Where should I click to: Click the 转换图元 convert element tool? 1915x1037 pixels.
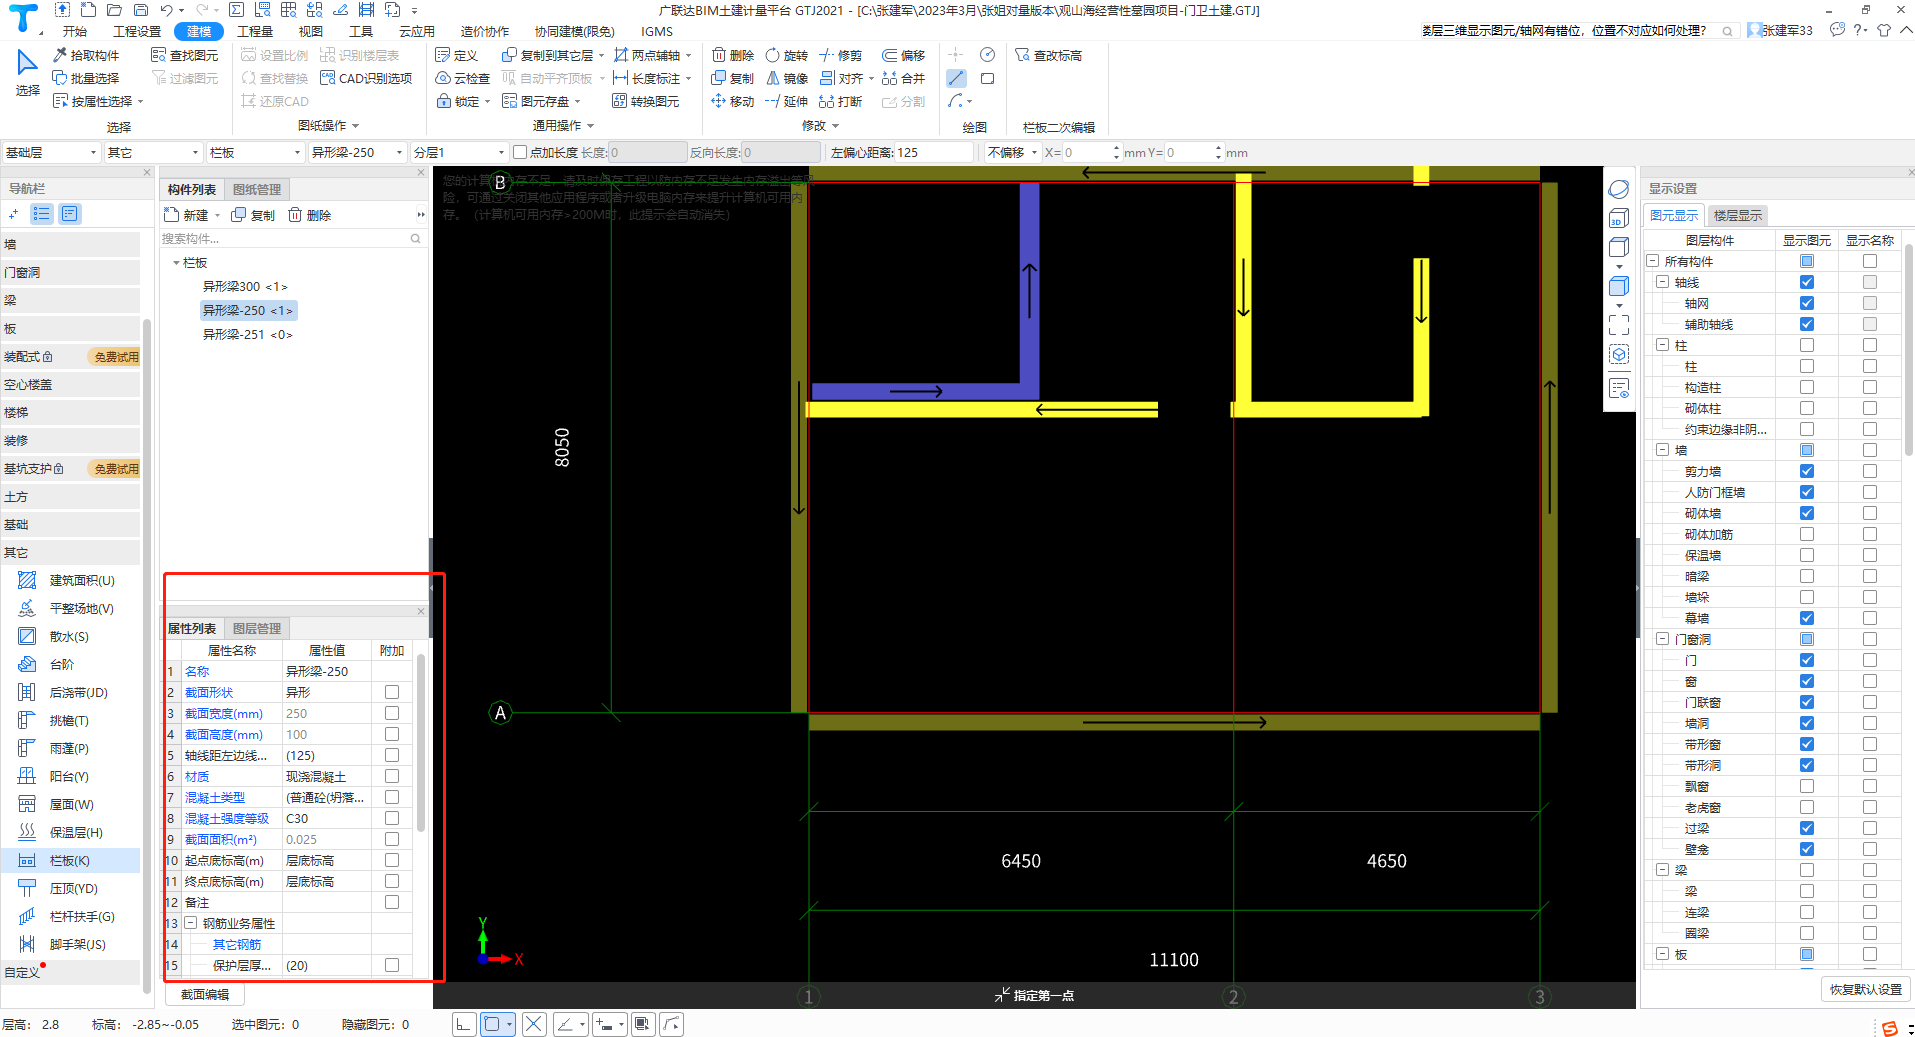coord(645,101)
